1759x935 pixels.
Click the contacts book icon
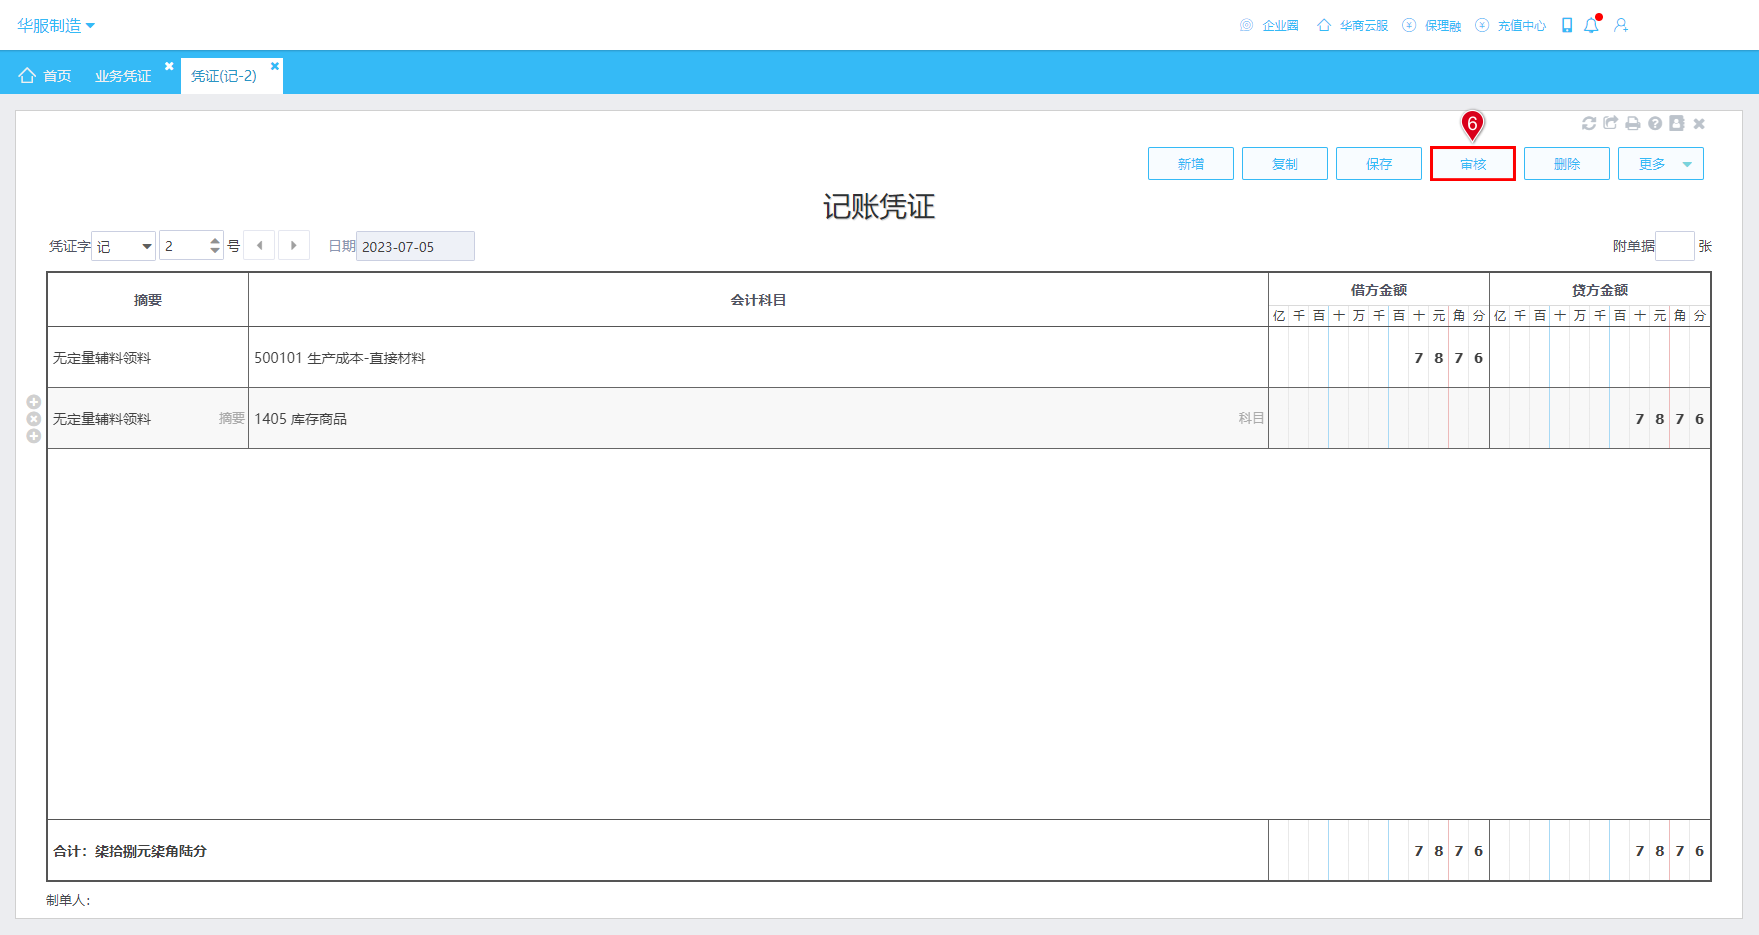[x=1677, y=123]
